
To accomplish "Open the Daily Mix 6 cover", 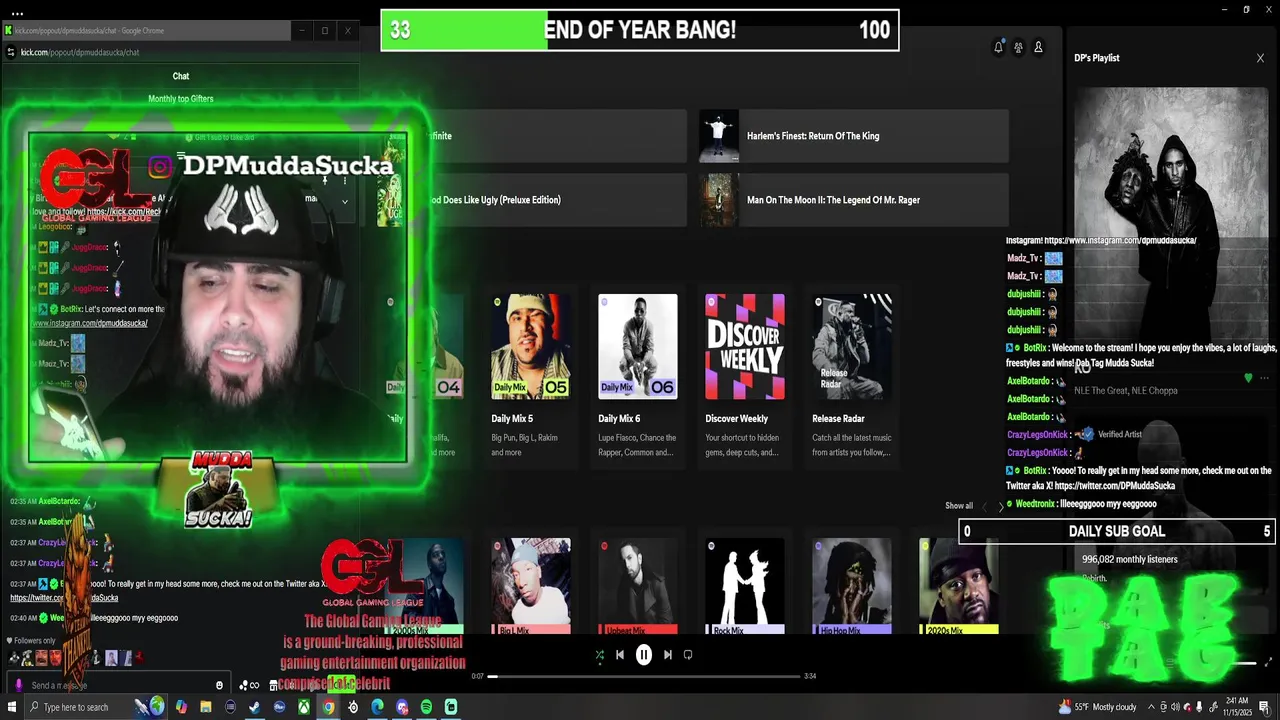I will point(638,346).
